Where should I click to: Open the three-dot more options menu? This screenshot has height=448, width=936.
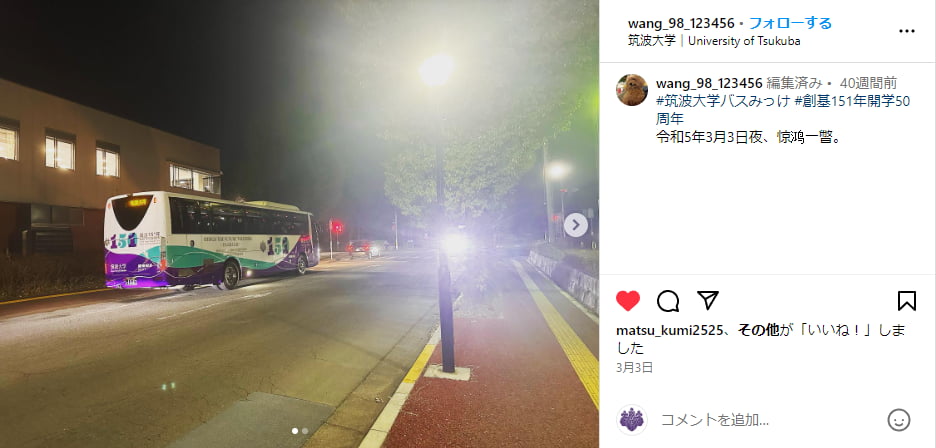(906, 31)
